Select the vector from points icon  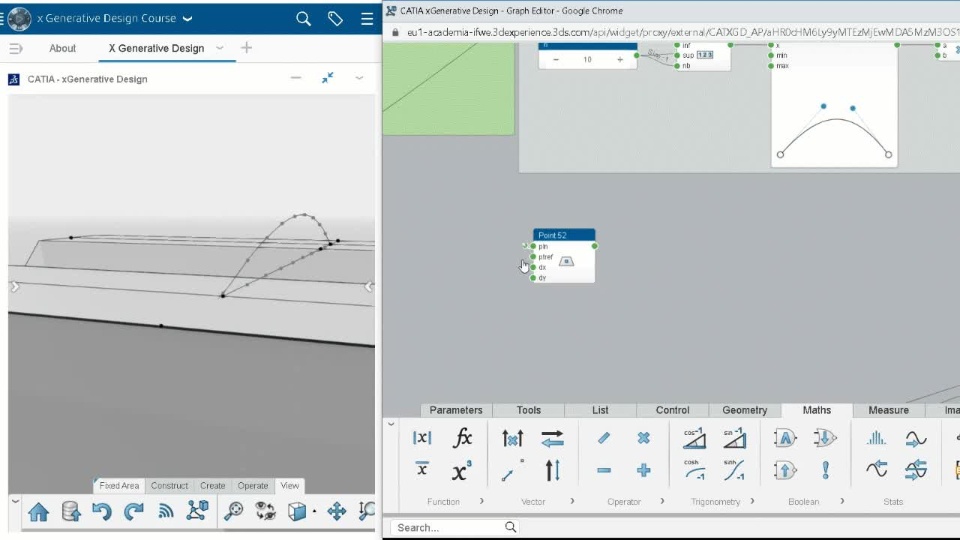coord(512,470)
